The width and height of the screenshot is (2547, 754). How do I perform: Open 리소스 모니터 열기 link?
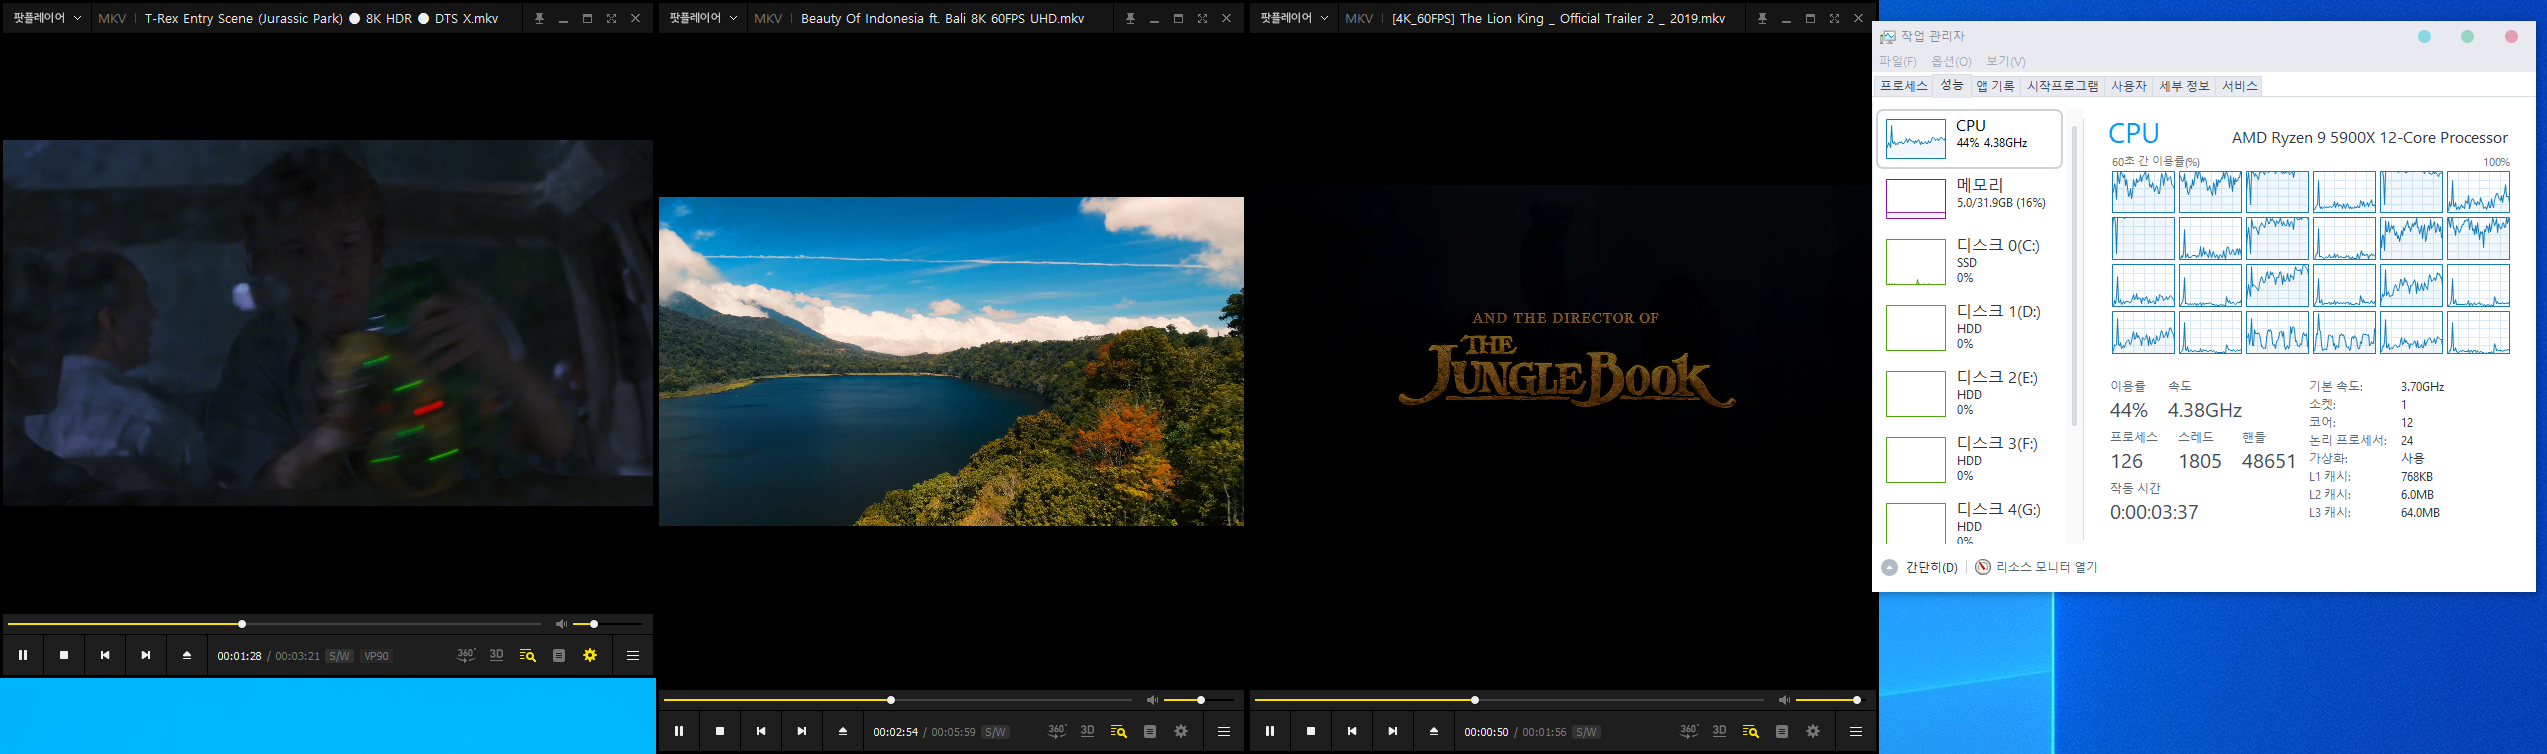(x=2037, y=567)
